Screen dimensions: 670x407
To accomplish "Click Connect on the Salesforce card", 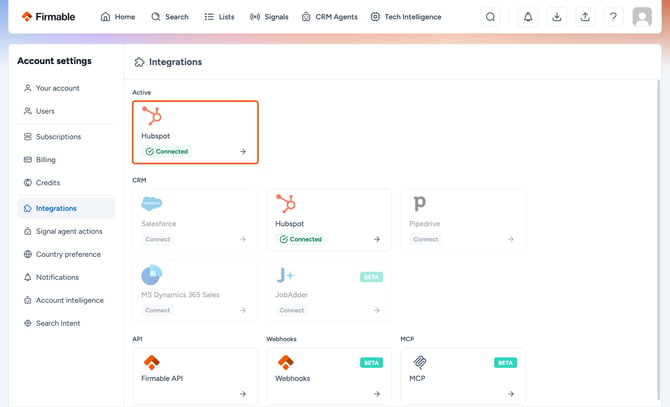I will (x=158, y=240).
